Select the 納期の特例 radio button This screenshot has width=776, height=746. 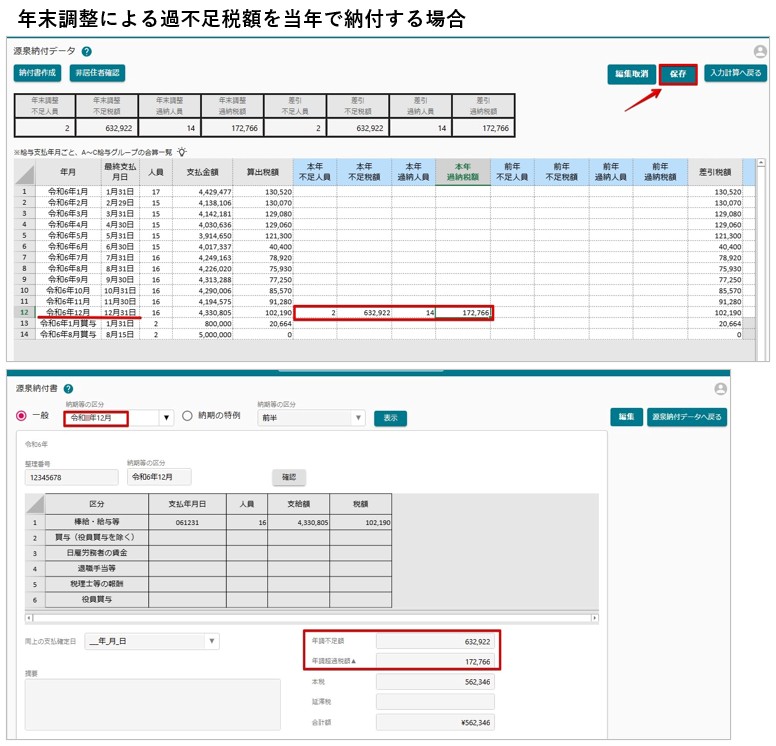(x=187, y=416)
